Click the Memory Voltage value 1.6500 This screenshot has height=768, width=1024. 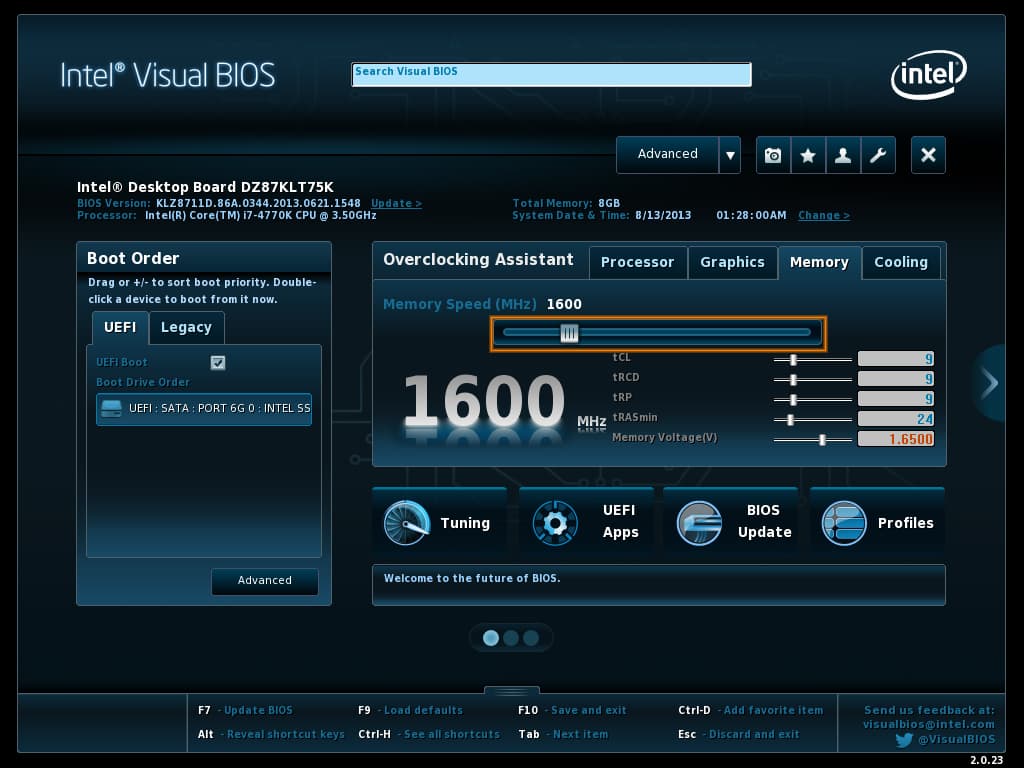click(895, 439)
